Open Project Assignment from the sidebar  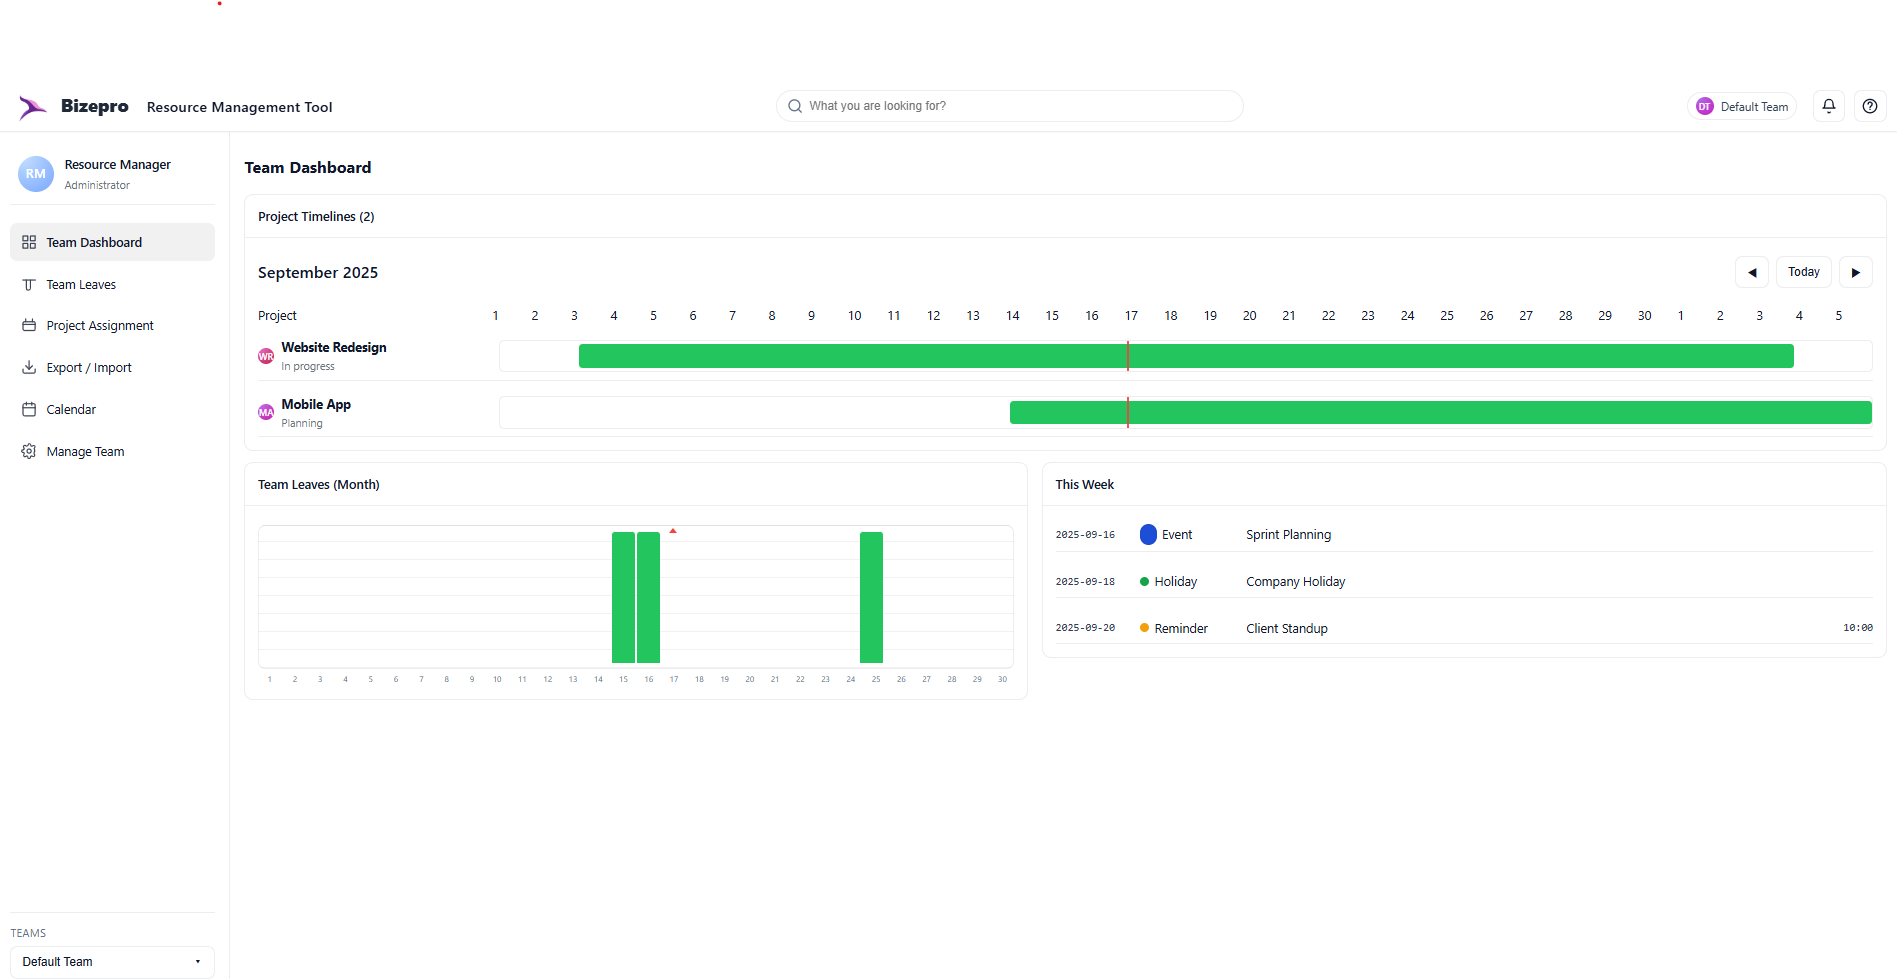pyautogui.click(x=99, y=325)
